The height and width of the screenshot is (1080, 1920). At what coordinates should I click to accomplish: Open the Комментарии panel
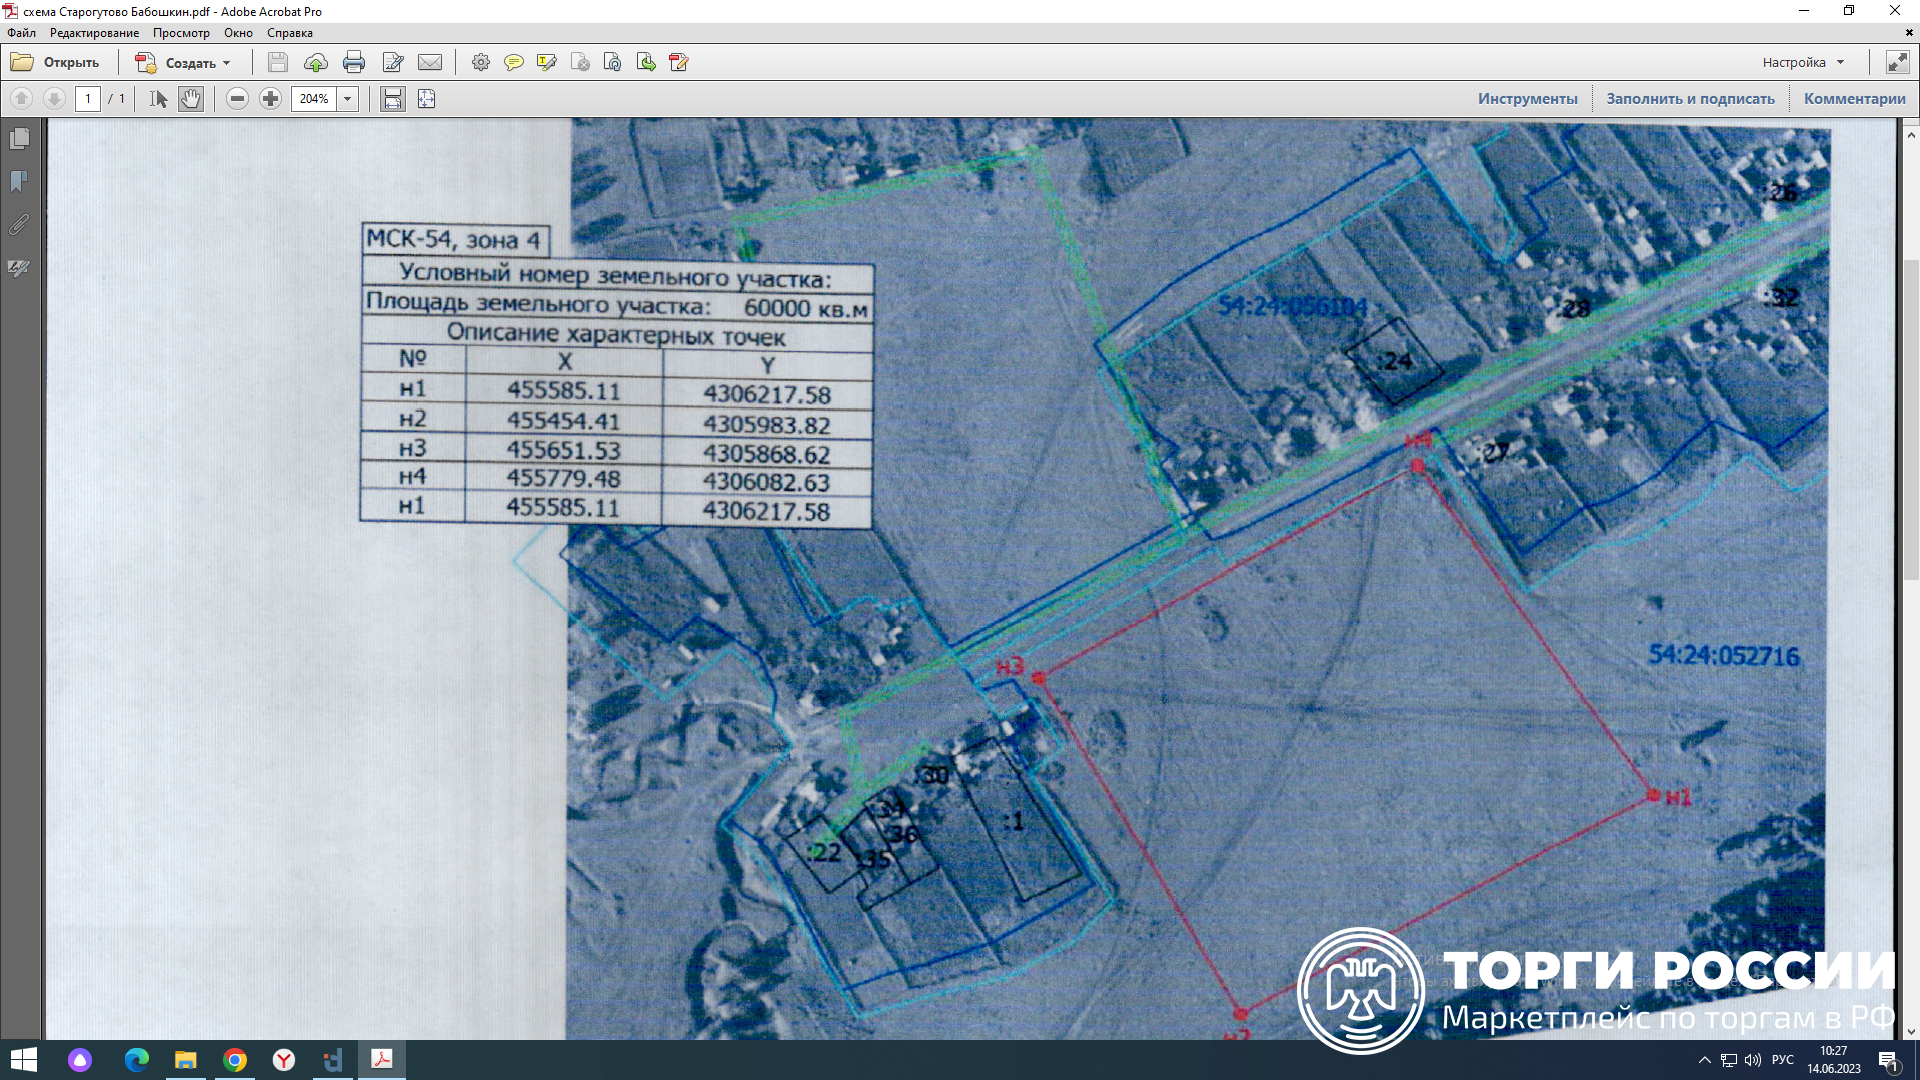(1854, 98)
